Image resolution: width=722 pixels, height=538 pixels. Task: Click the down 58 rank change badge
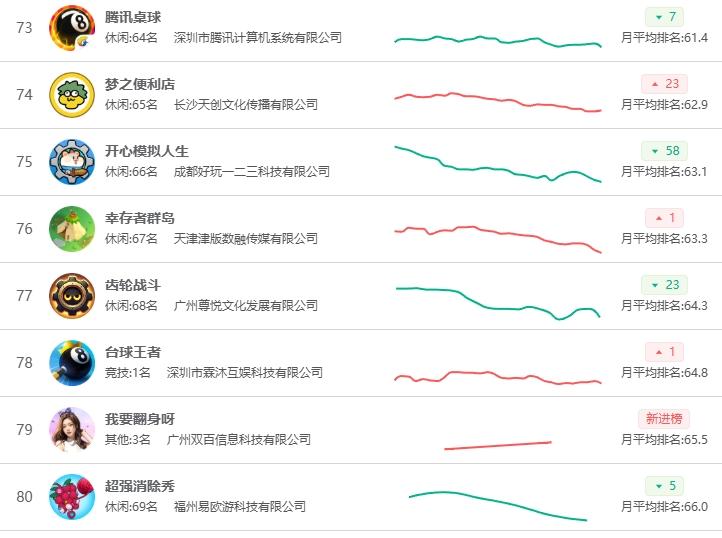point(664,151)
